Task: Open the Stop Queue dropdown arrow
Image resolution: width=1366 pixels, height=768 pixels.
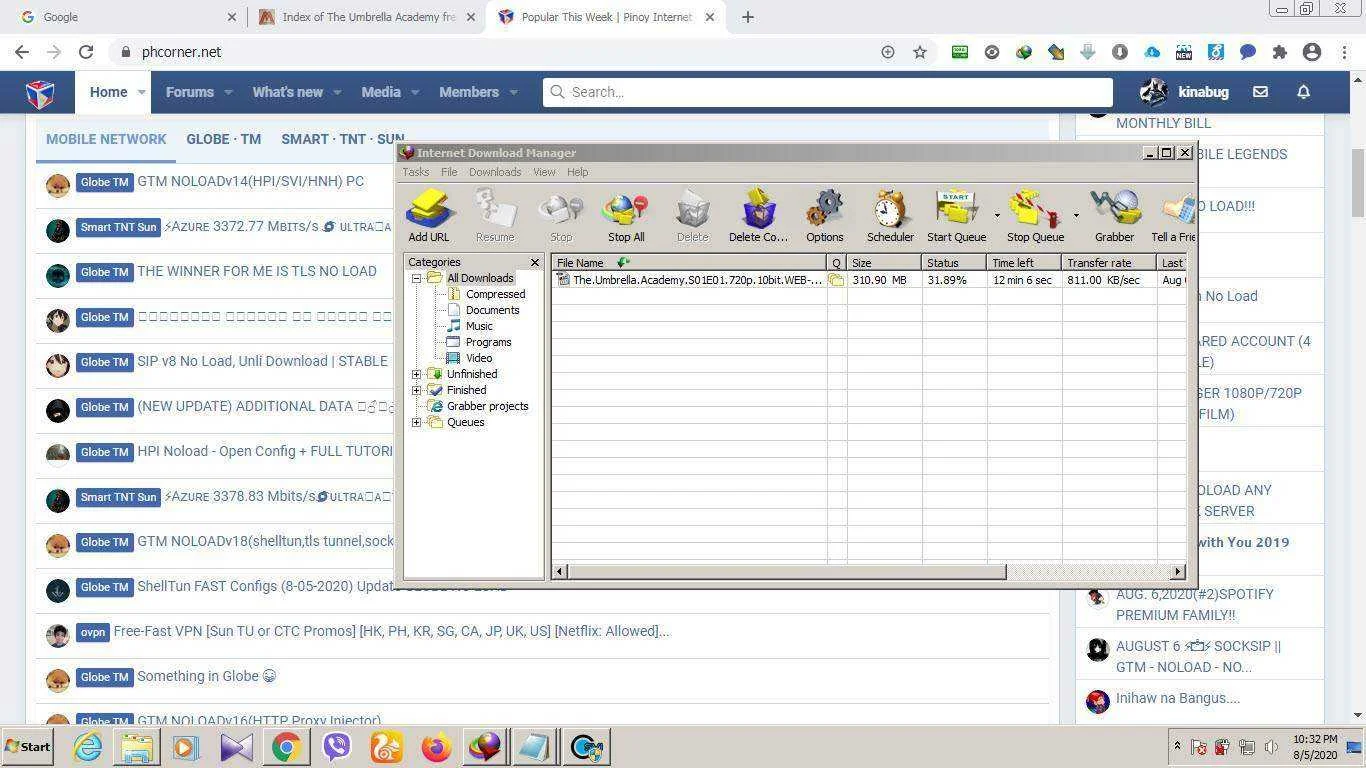Action: tap(1076, 215)
